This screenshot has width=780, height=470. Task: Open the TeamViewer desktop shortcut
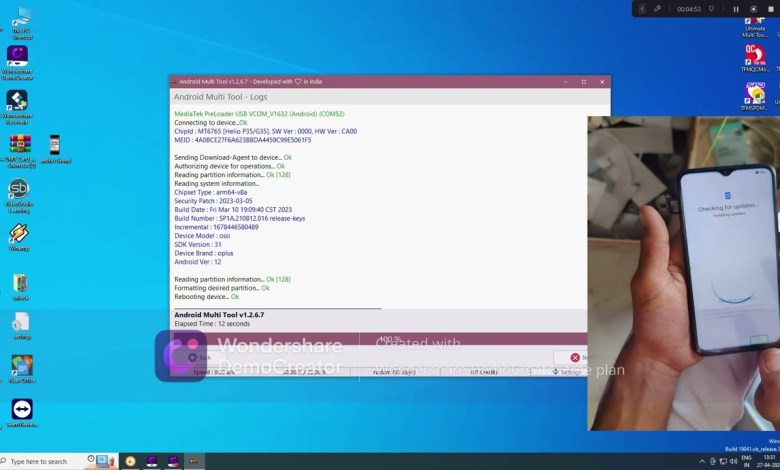[21, 411]
